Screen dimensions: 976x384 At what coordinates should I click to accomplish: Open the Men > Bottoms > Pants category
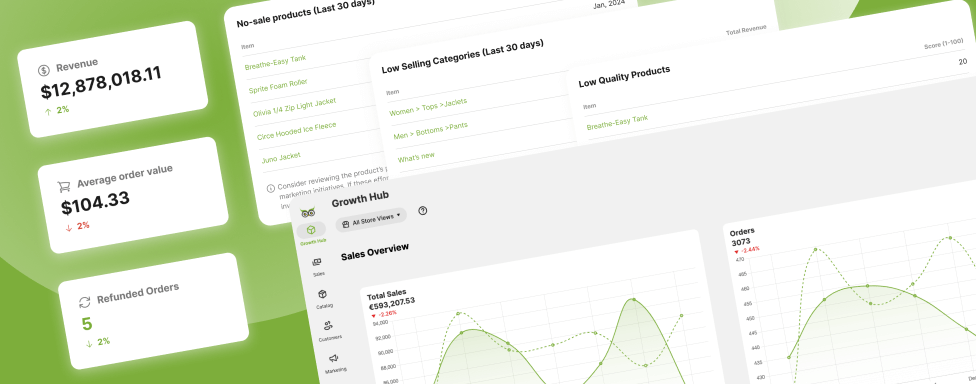click(430, 130)
